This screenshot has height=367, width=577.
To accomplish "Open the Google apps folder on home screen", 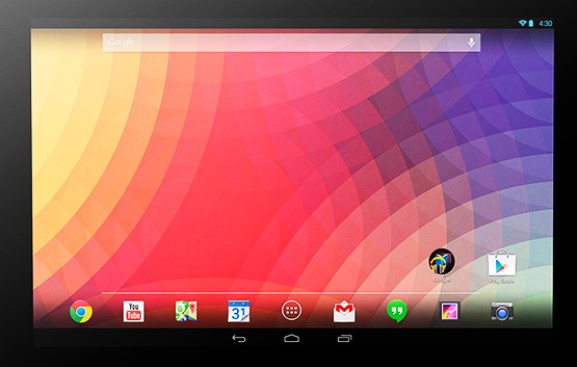I will coord(442,262).
